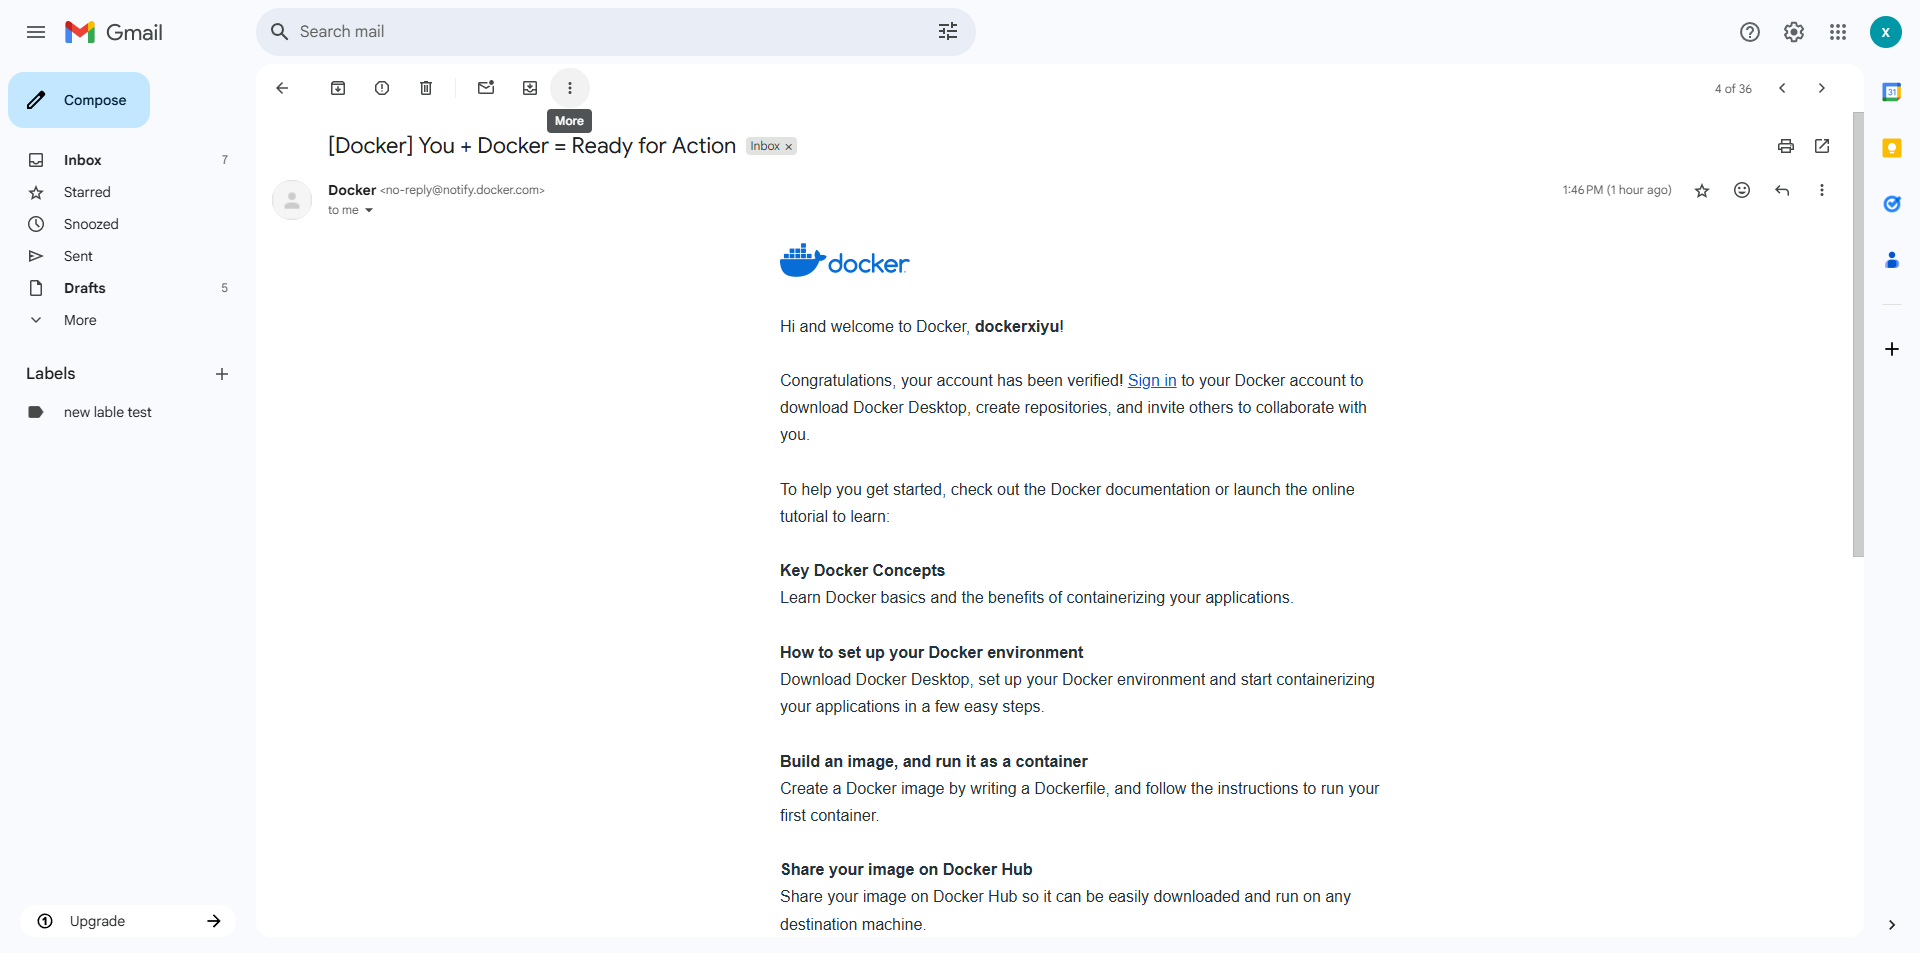Star the Docker email
1920x953 pixels.
pos(1702,190)
